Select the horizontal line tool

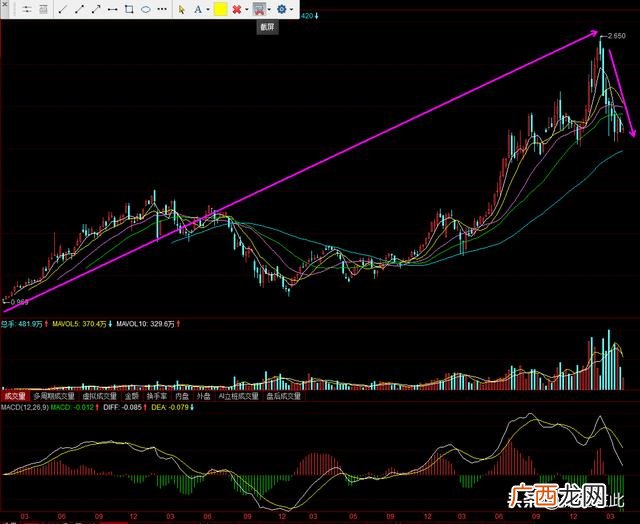point(112,9)
